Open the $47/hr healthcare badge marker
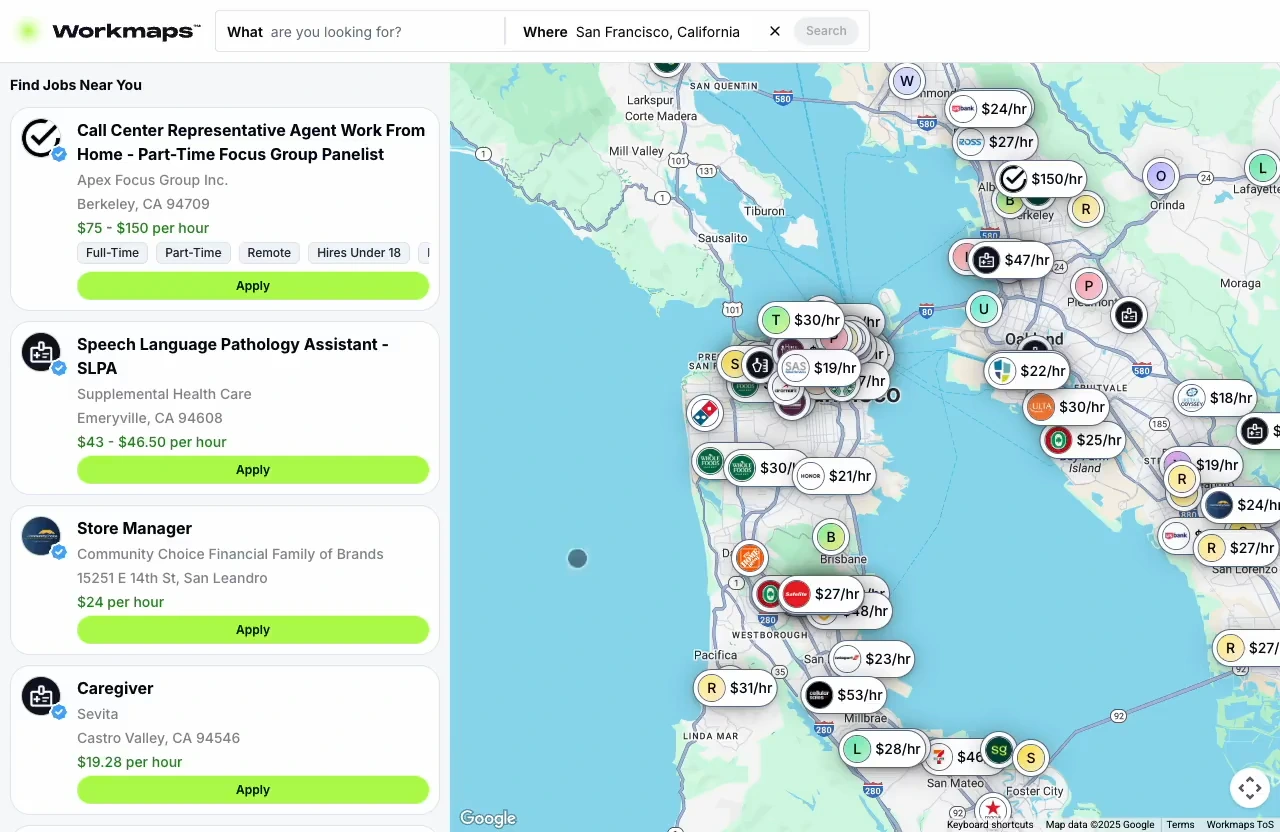The height and width of the screenshot is (832, 1280). [1012, 260]
